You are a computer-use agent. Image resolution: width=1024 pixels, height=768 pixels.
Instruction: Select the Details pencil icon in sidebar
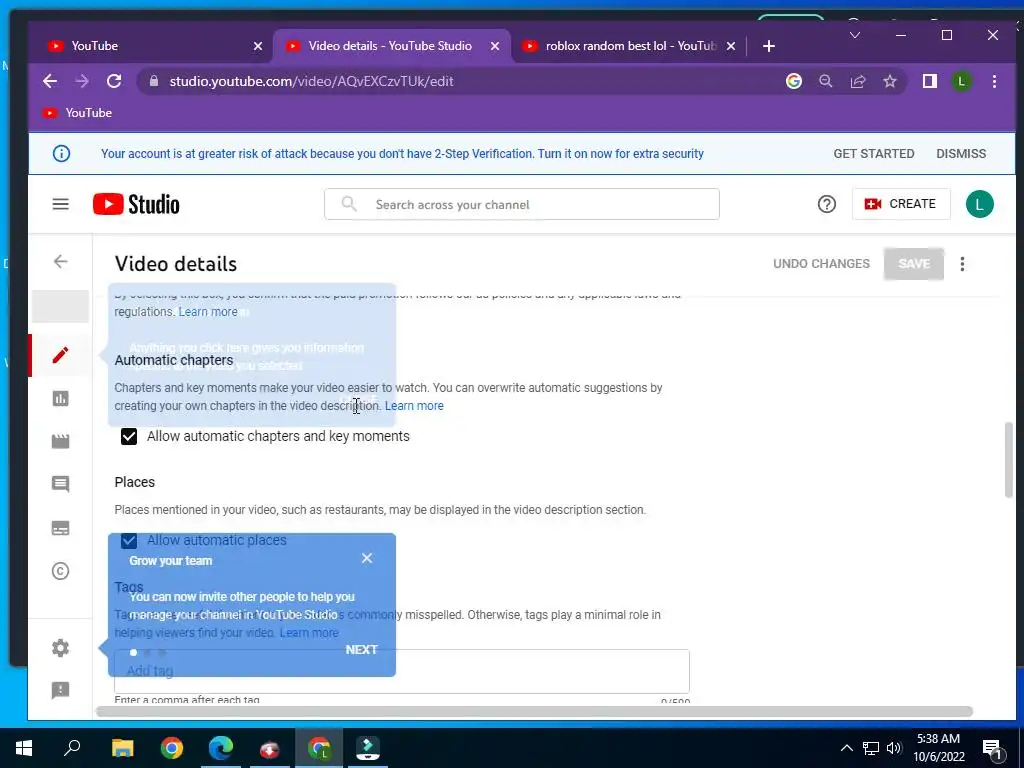coord(60,355)
